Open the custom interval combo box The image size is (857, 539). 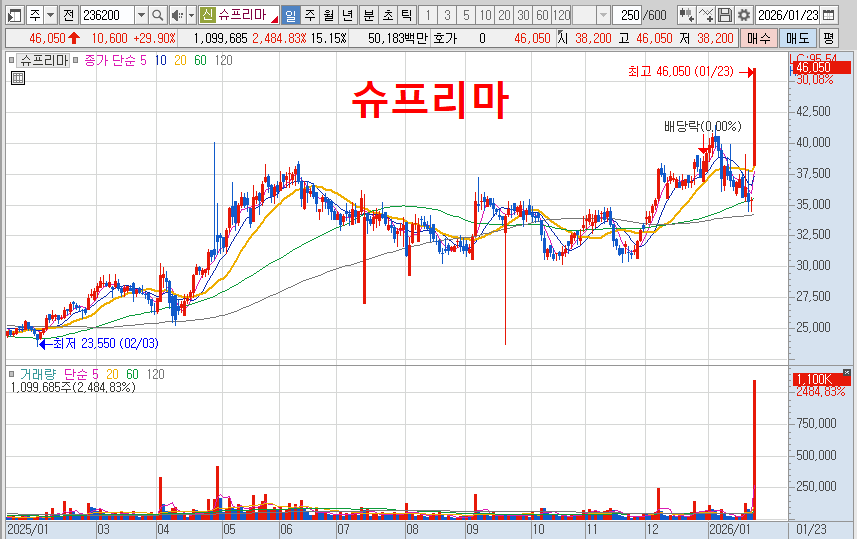tap(591, 15)
